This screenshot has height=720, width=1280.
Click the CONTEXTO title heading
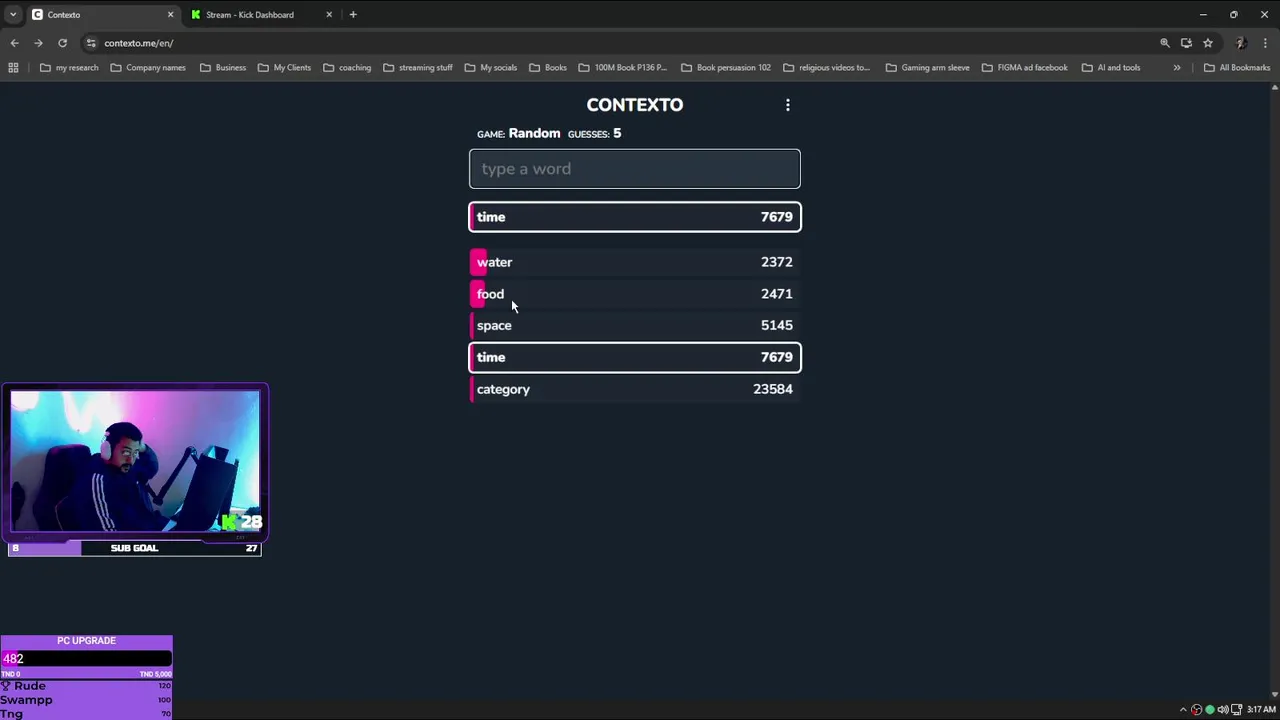point(635,105)
